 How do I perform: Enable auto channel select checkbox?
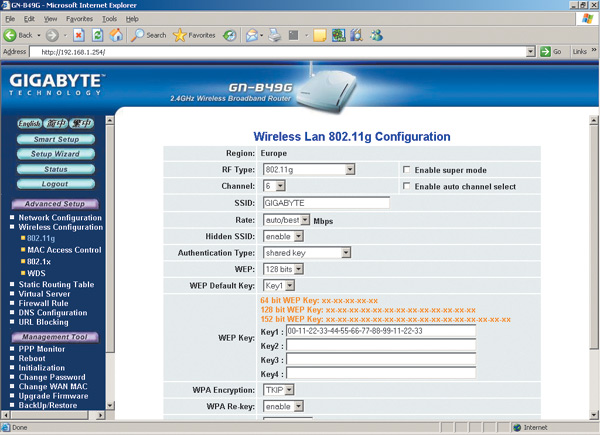406,186
